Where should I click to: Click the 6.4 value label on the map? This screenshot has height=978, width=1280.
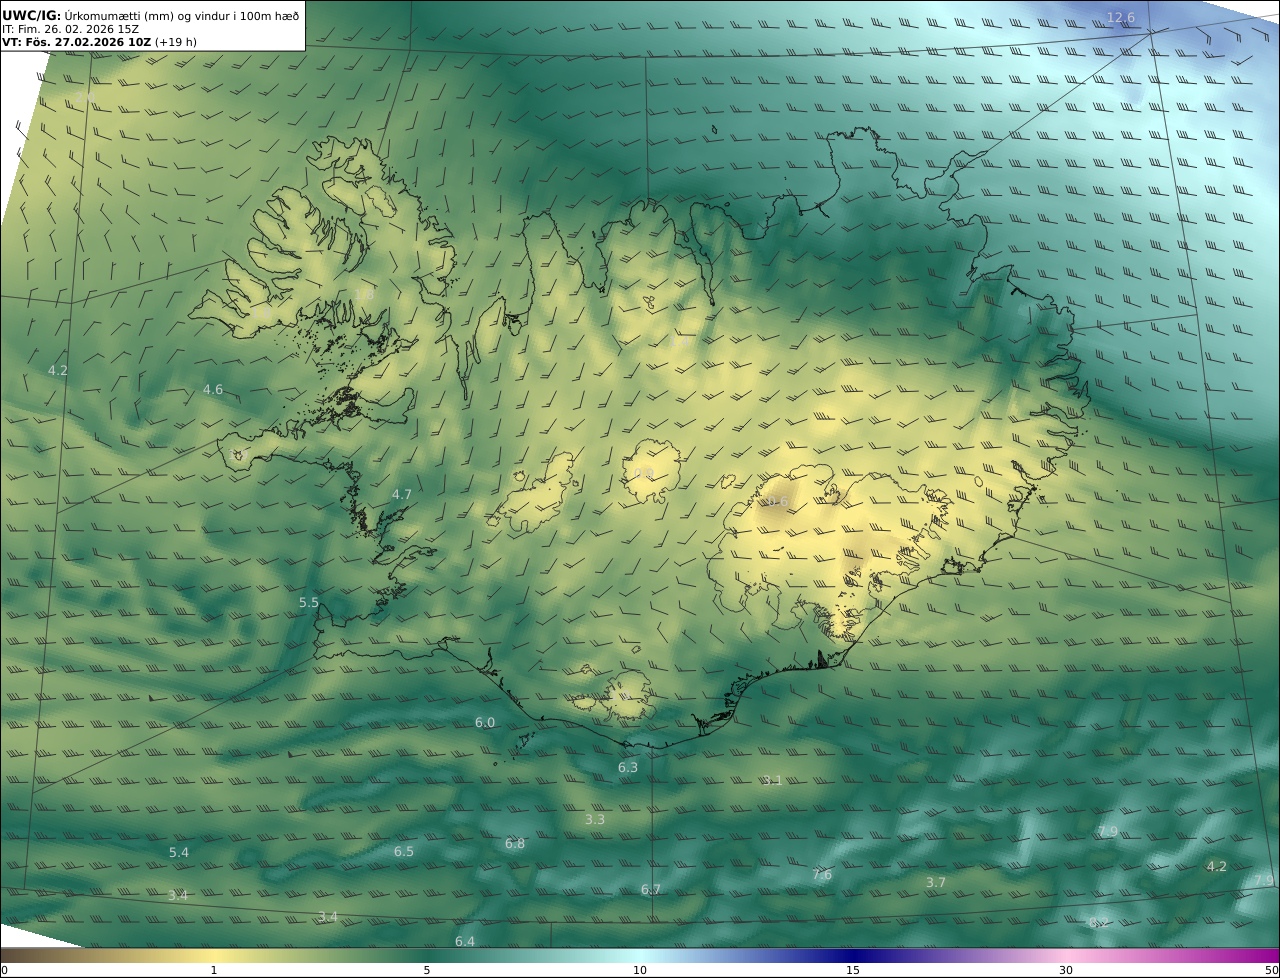pyautogui.click(x=465, y=941)
